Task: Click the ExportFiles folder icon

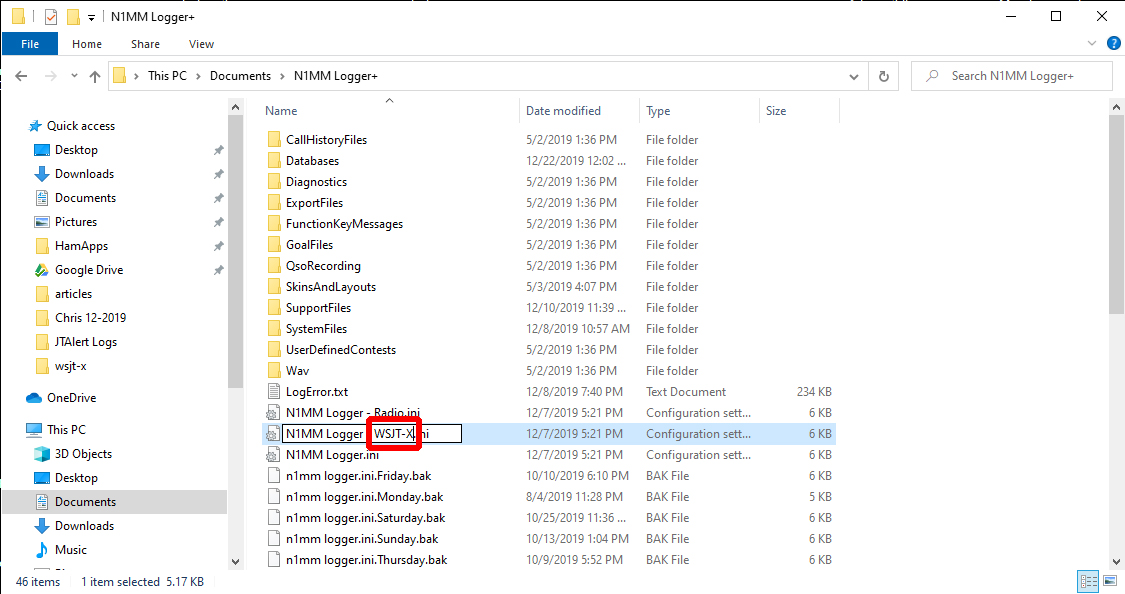Action: [273, 202]
